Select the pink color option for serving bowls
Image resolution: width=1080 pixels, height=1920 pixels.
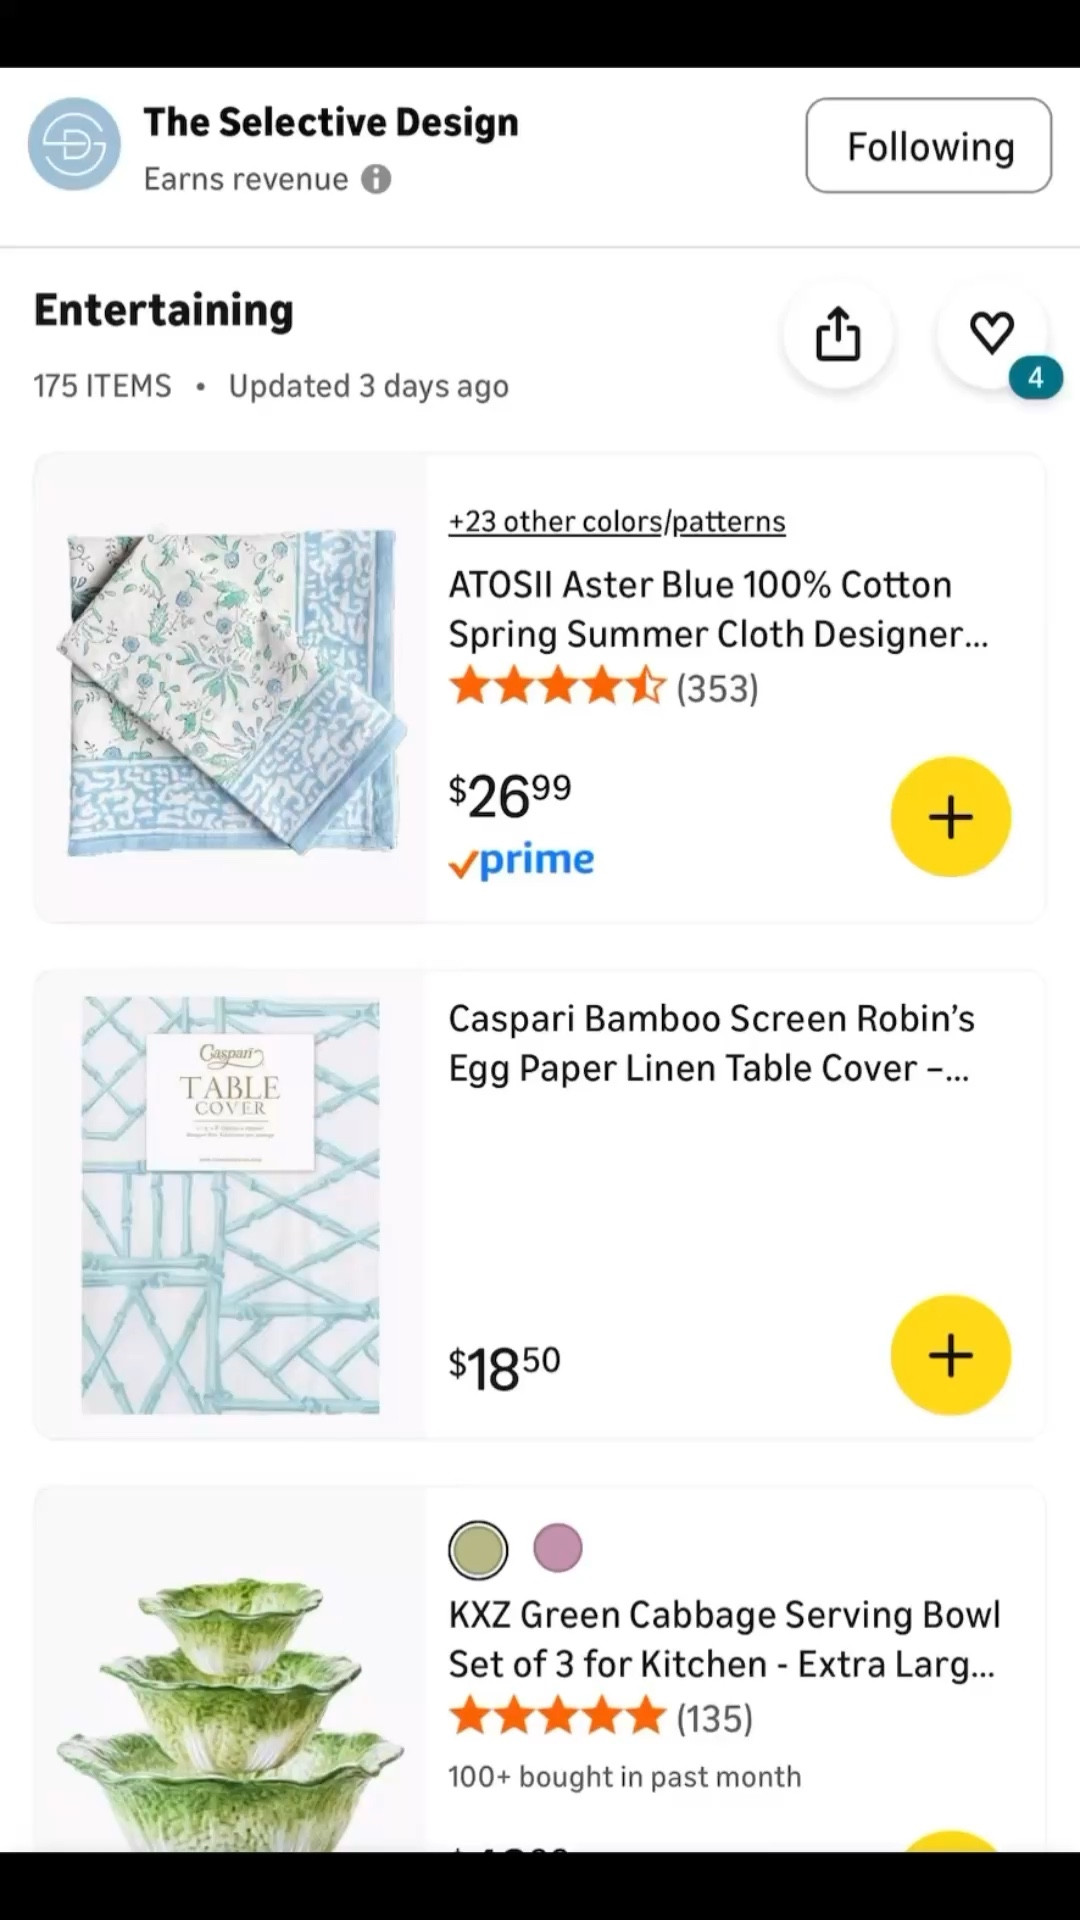pyautogui.click(x=557, y=1547)
